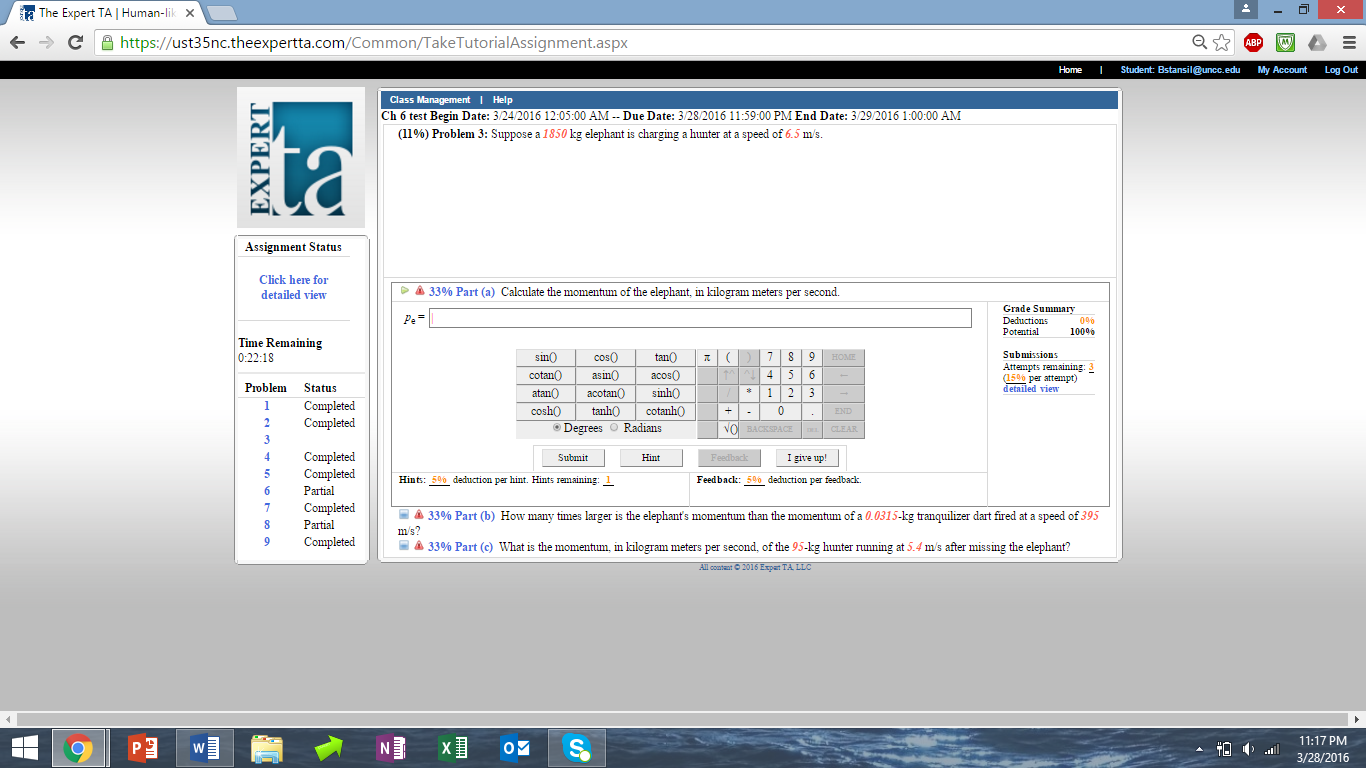Open the Help menu

[x=502, y=99]
